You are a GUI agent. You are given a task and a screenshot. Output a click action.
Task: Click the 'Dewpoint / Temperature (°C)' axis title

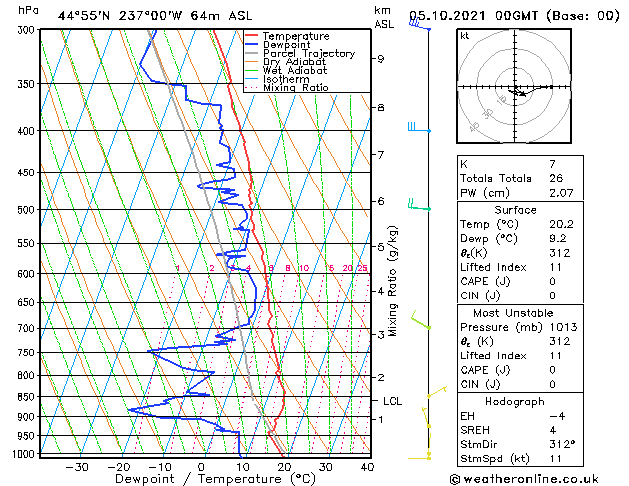click(215, 479)
